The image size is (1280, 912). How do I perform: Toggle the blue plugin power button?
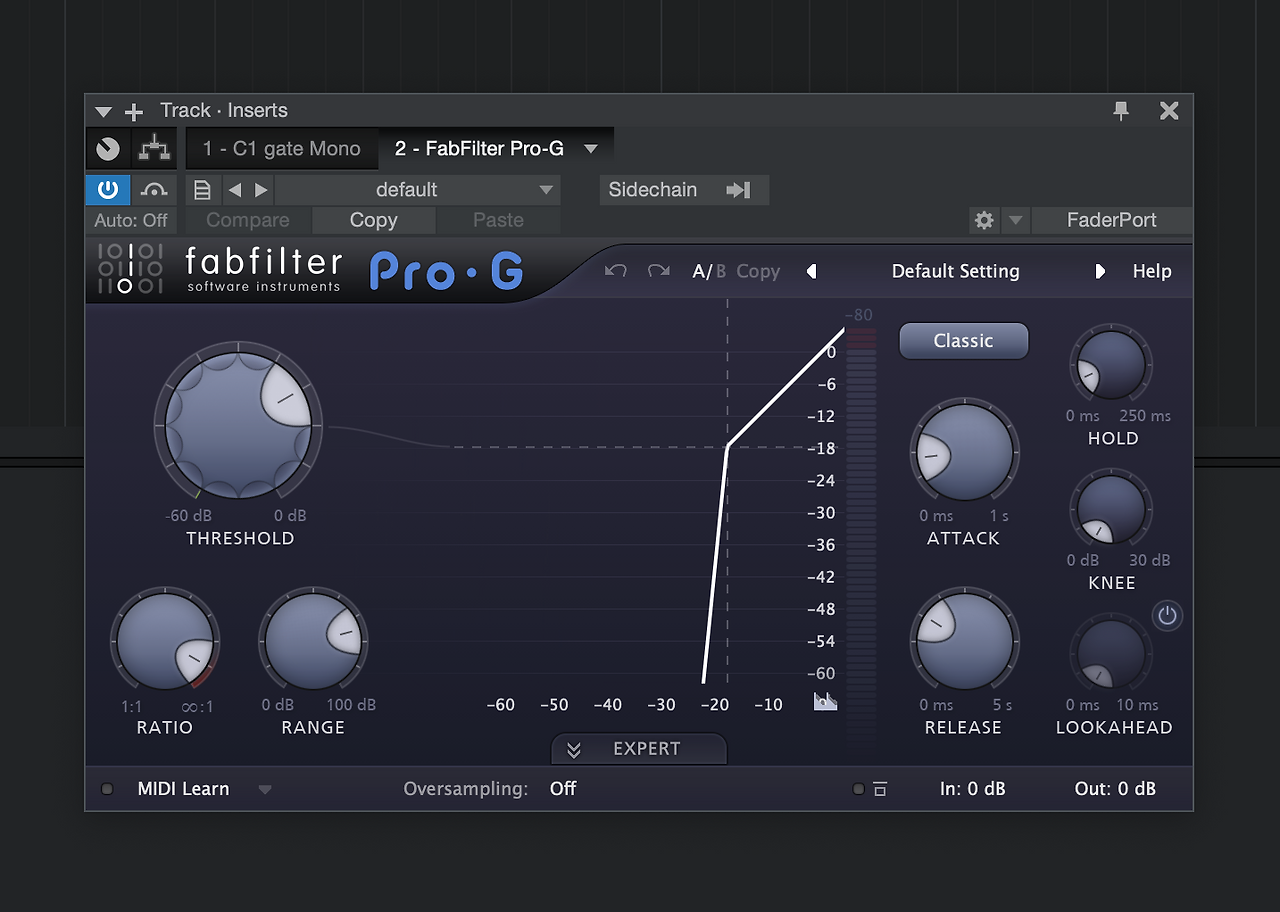point(108,190)
